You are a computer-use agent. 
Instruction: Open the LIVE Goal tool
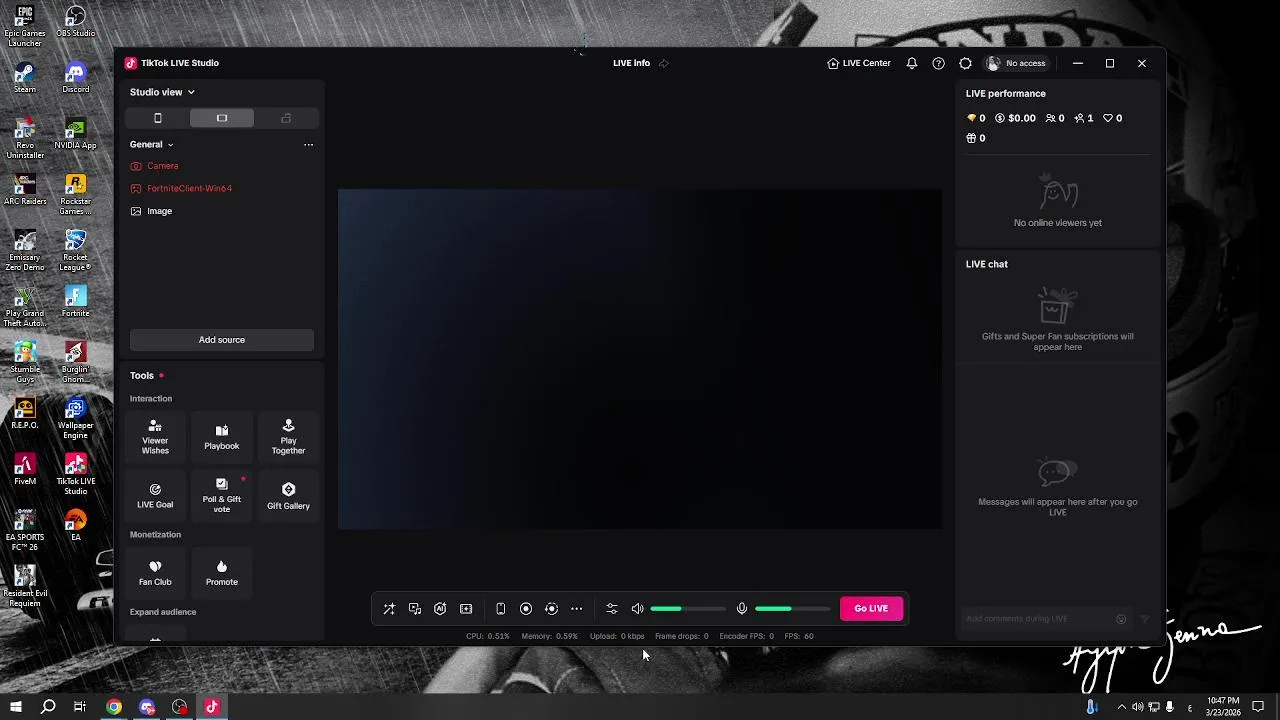click(155, 496)
